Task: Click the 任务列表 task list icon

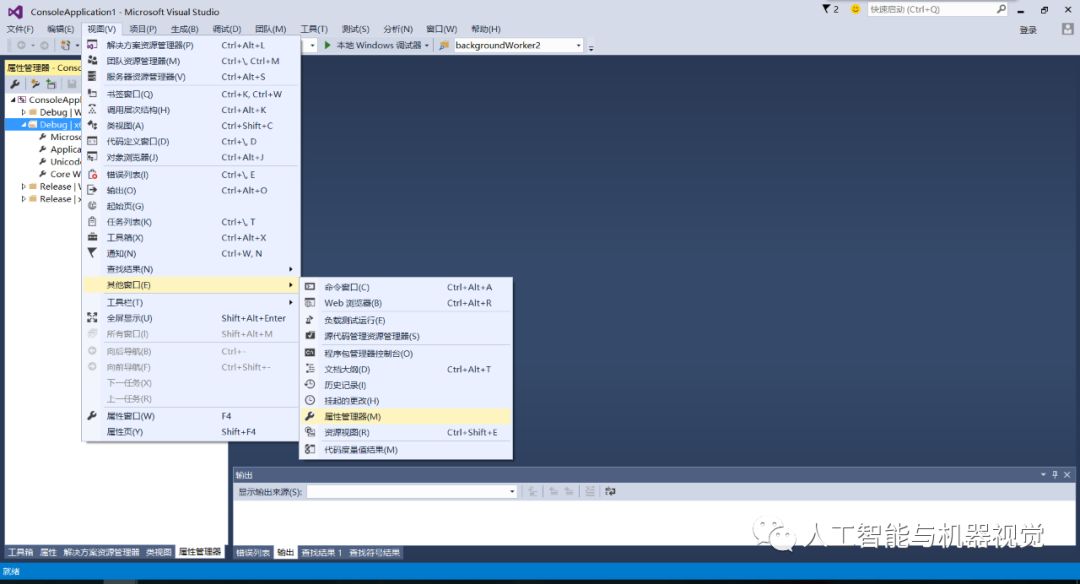Action: [x=92, y=222]
